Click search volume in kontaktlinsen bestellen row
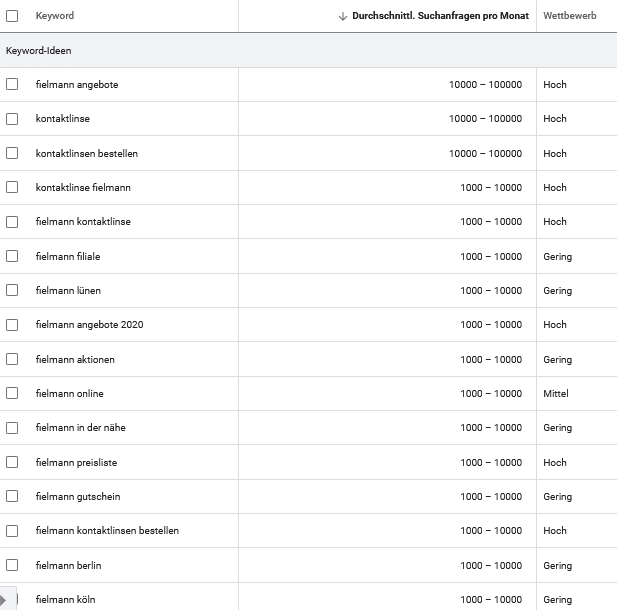620x615 pixels. pyautogui.click(x=485, y=153)
